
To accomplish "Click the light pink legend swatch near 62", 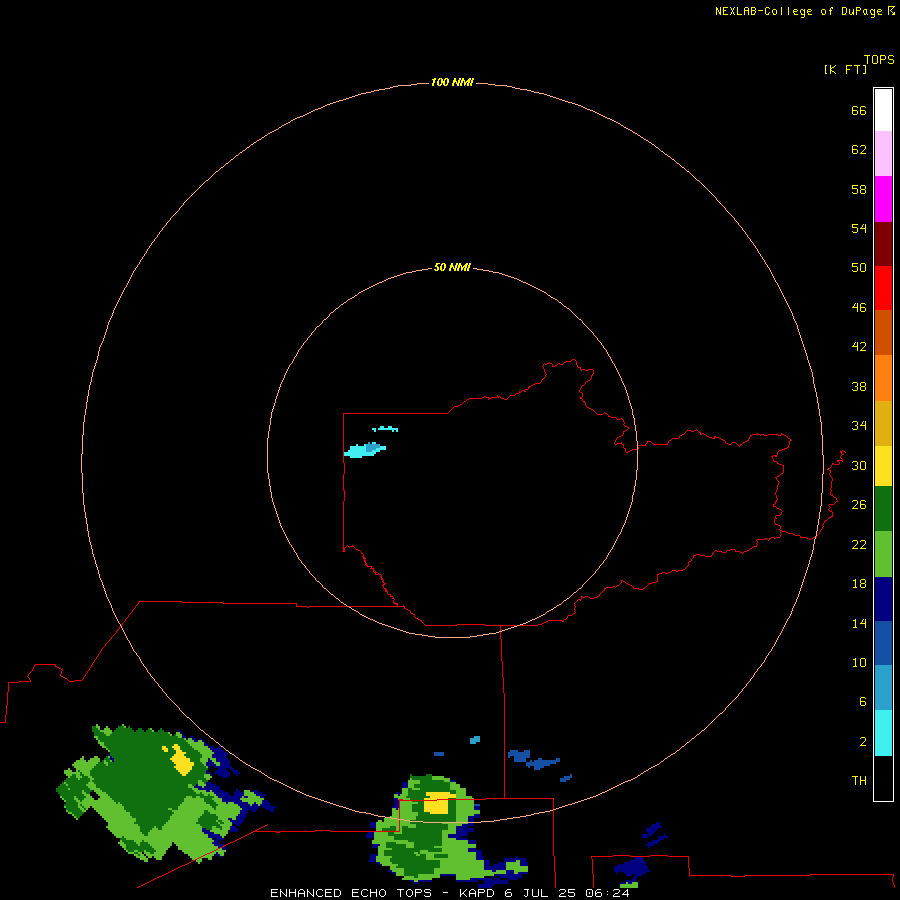I will [x=883, y=154].
